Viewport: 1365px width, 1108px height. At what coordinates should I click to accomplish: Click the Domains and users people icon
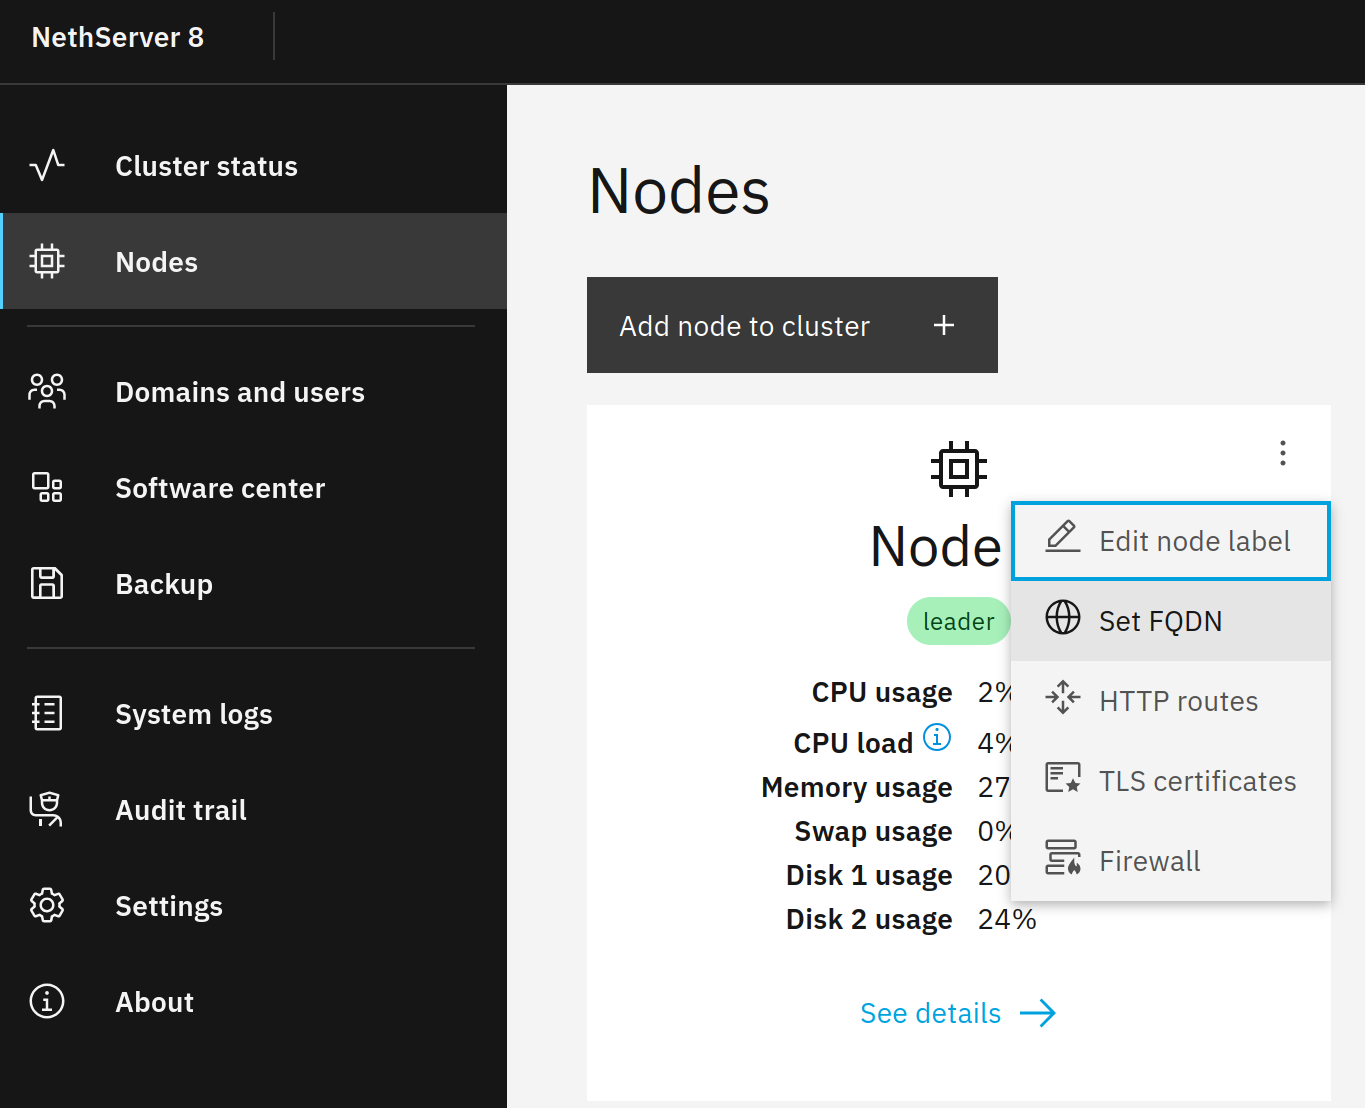pos(47,391)
